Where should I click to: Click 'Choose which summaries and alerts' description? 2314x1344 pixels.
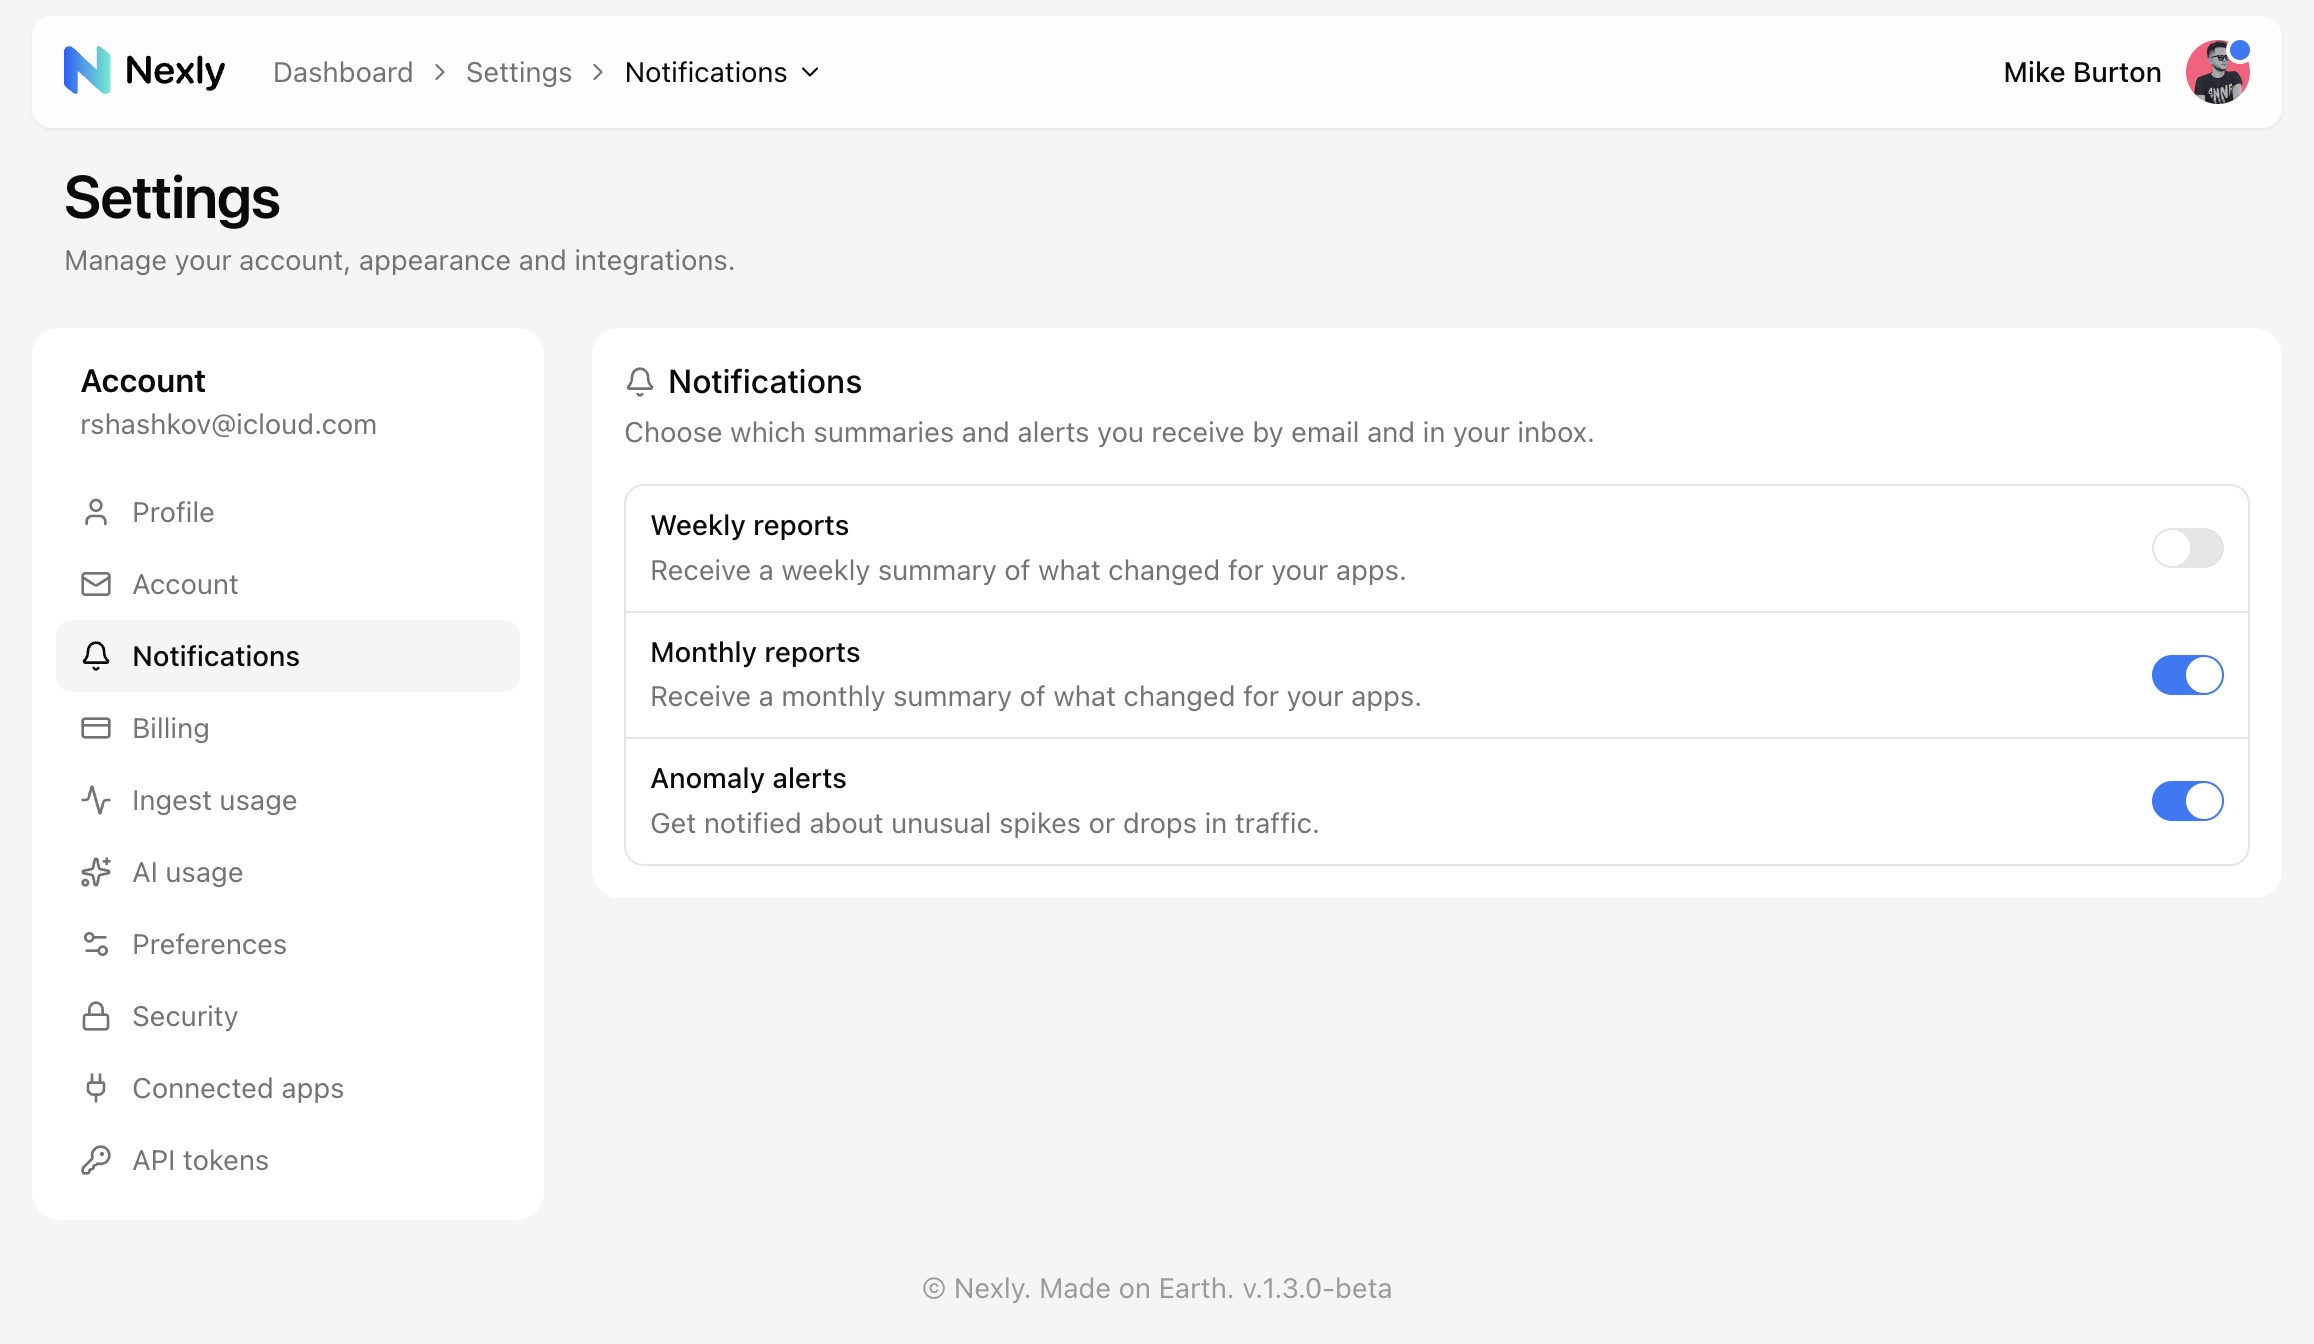click(1109, 432)
